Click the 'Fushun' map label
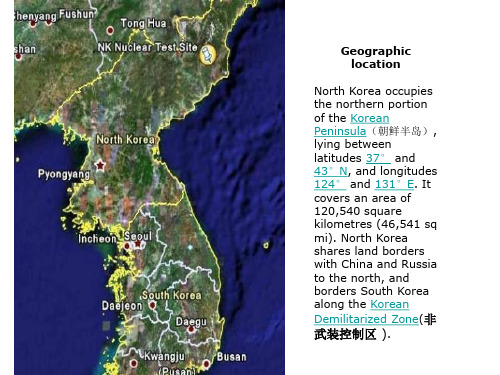 77,14
